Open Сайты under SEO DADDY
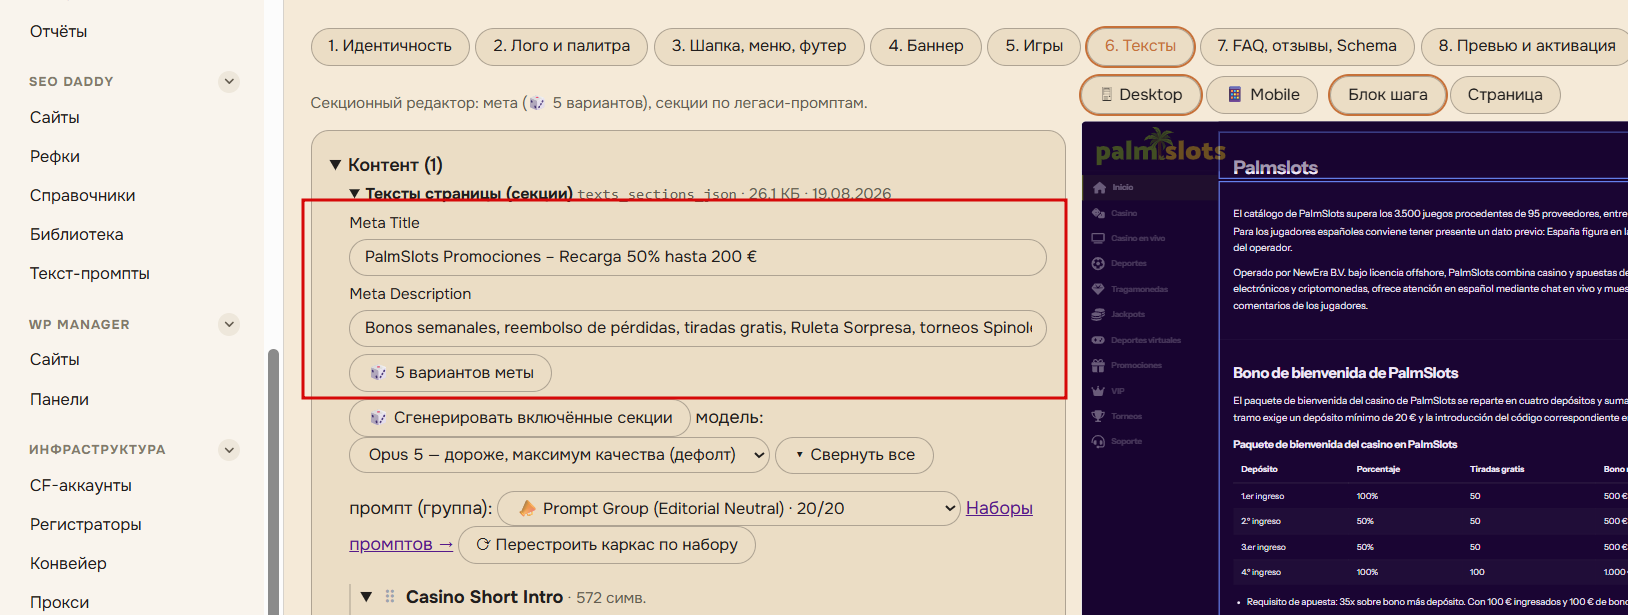 pos(55,117)
